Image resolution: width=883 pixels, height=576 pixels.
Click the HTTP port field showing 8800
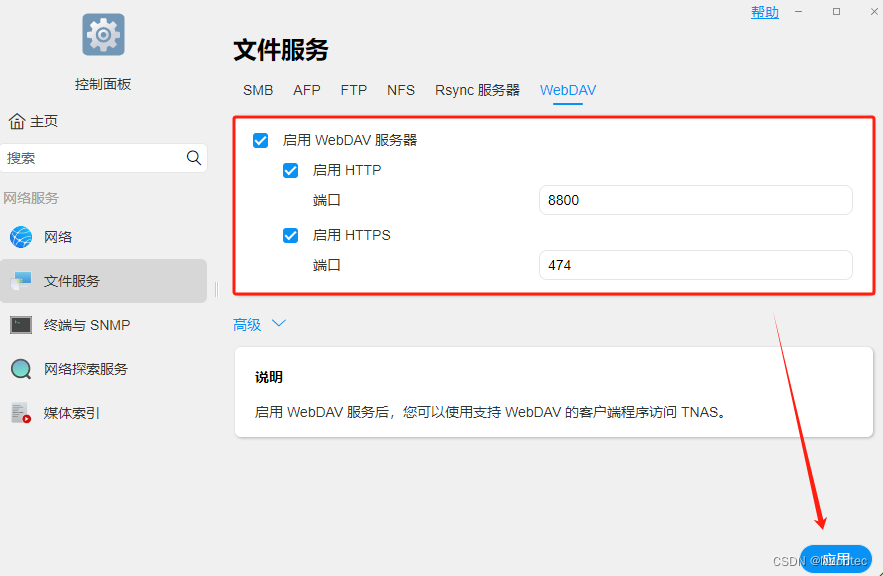[695, 200]
